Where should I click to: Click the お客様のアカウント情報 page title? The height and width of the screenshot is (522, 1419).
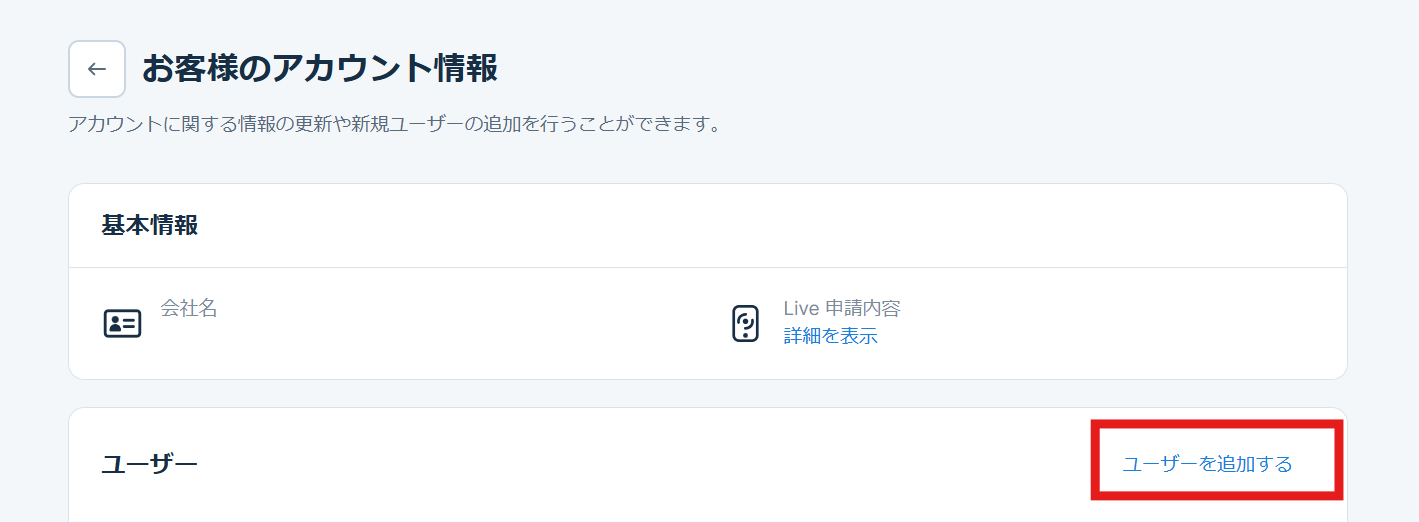320,69
